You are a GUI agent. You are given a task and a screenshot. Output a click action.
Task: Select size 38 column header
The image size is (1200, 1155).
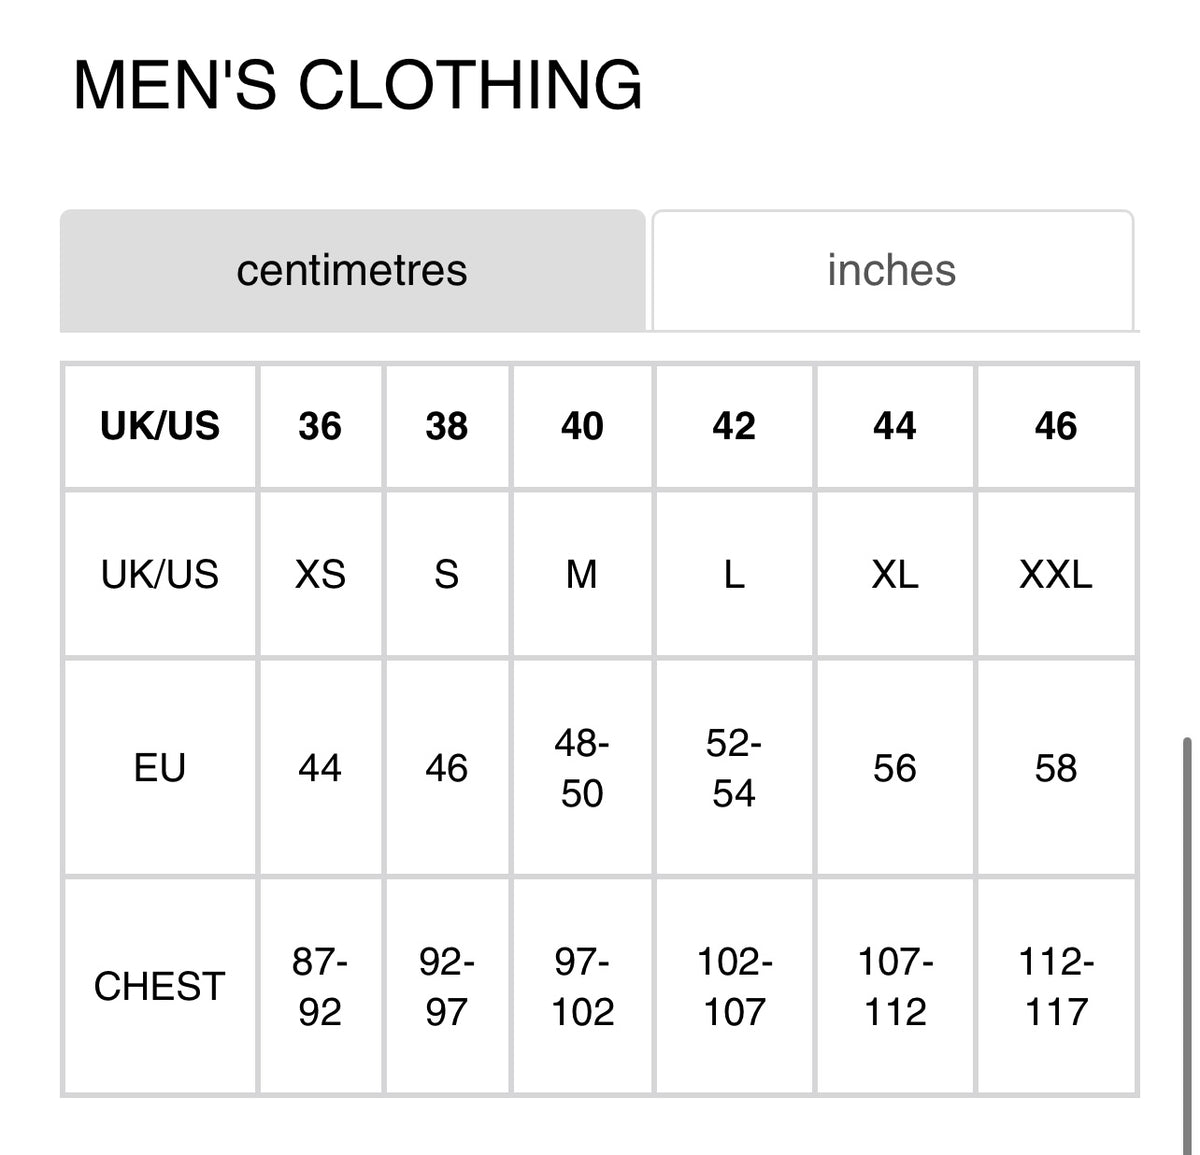point(446,427)
